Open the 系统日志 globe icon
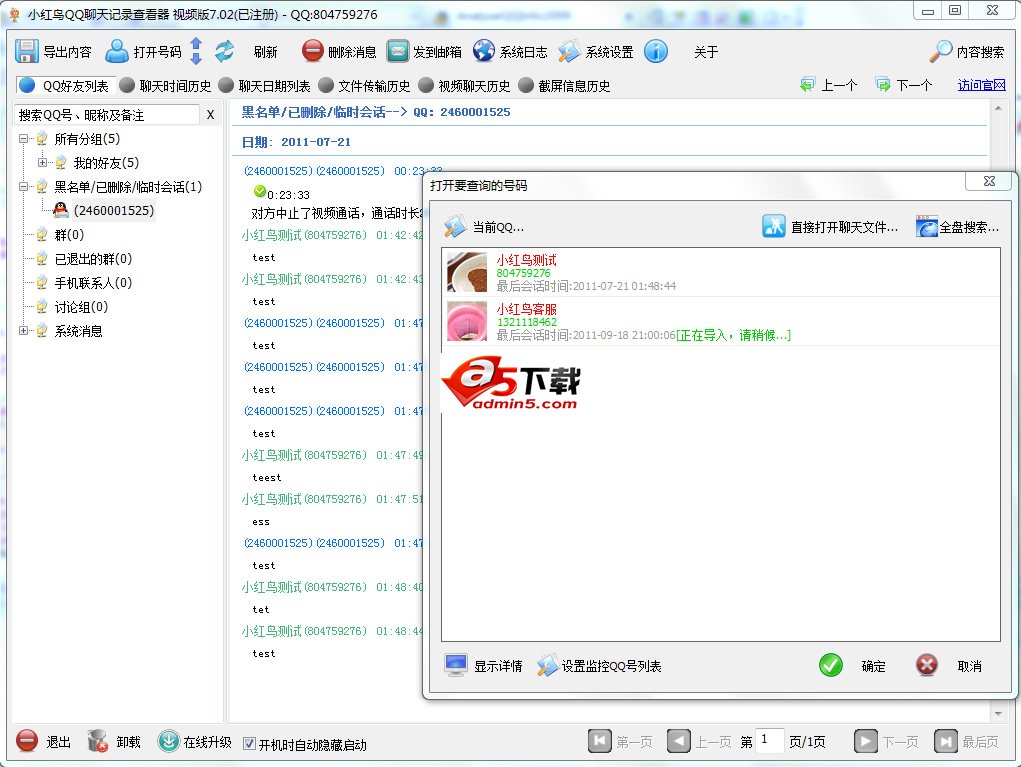Image resolution: width=1021 pixels, height=767 pixels. point(484,51)
